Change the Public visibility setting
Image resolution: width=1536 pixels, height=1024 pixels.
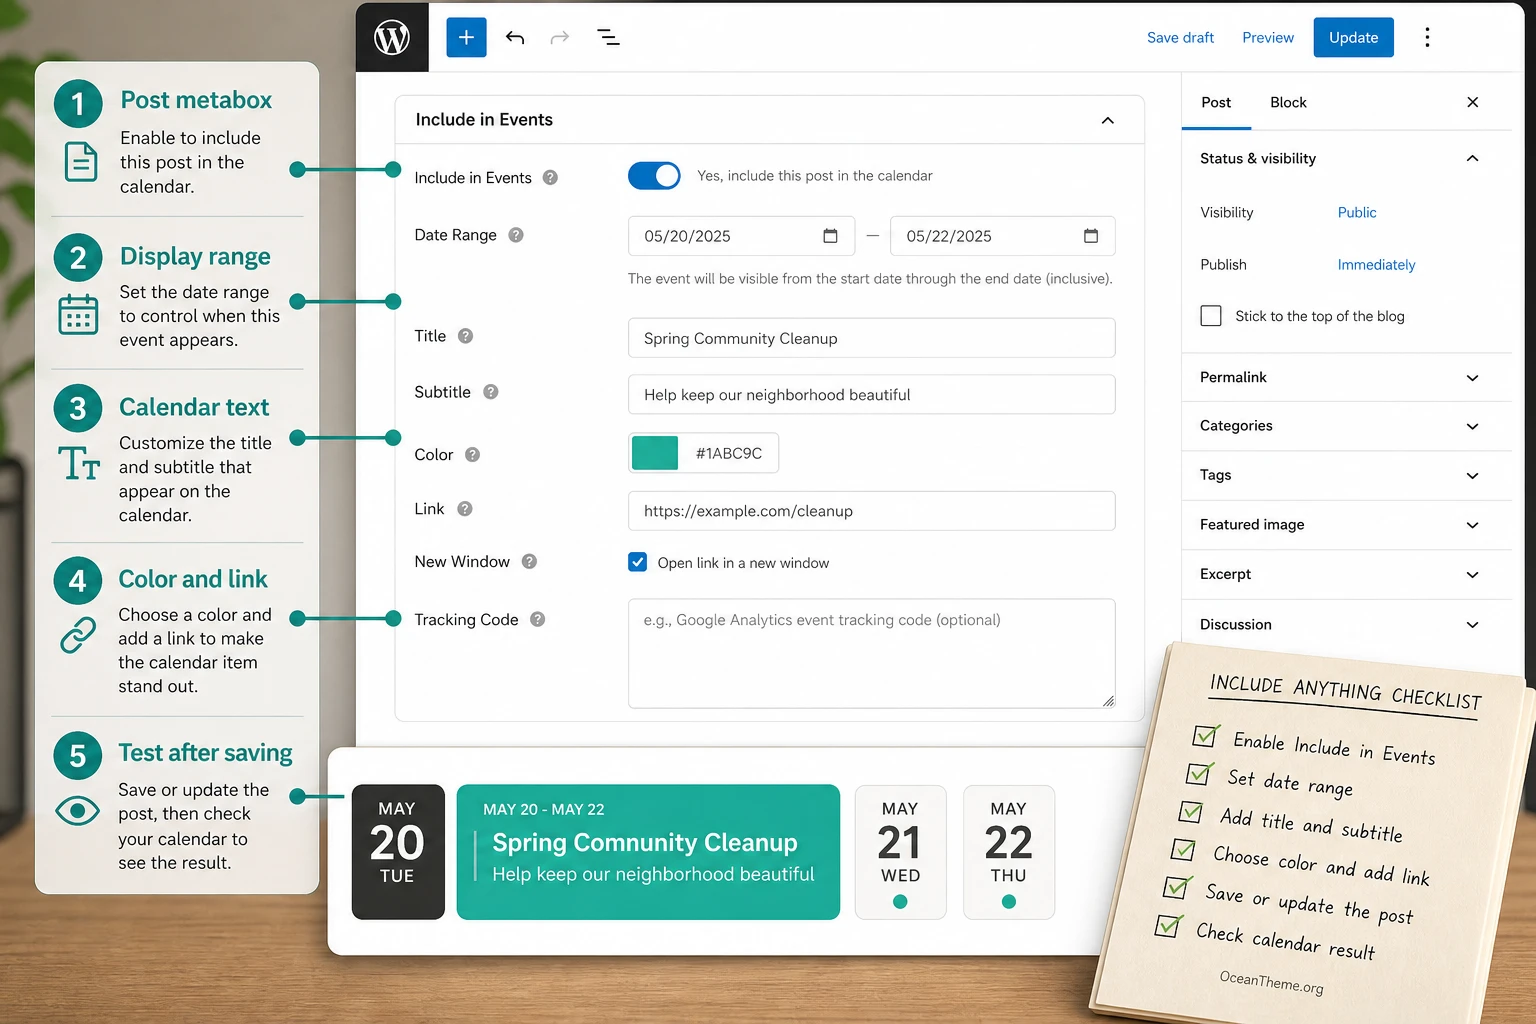(1357, 212)
